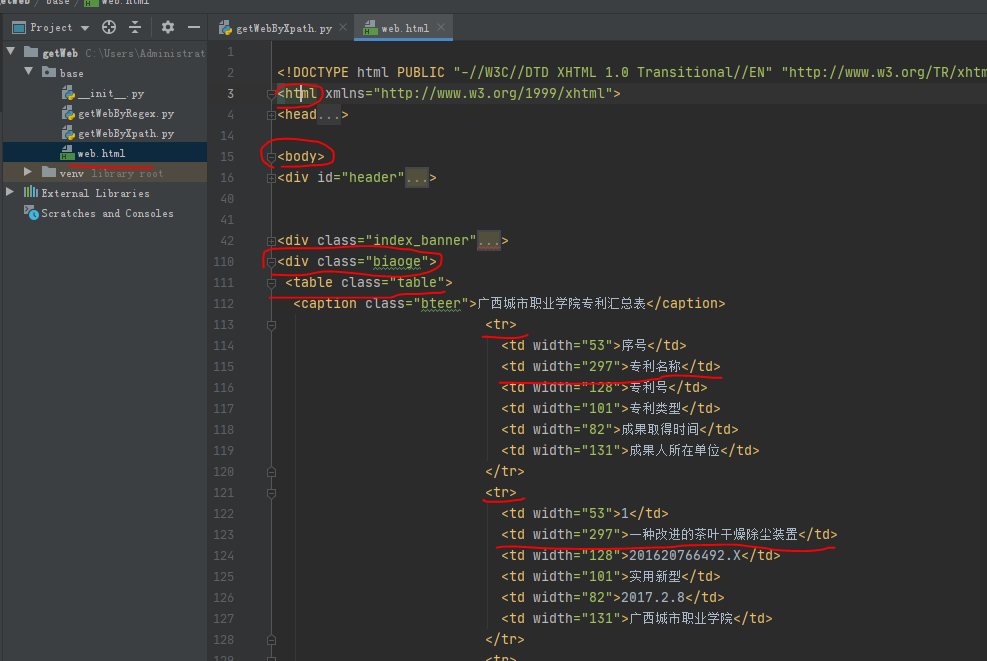Click Scratches and Consoles in project tree

(x=108, y=213)
